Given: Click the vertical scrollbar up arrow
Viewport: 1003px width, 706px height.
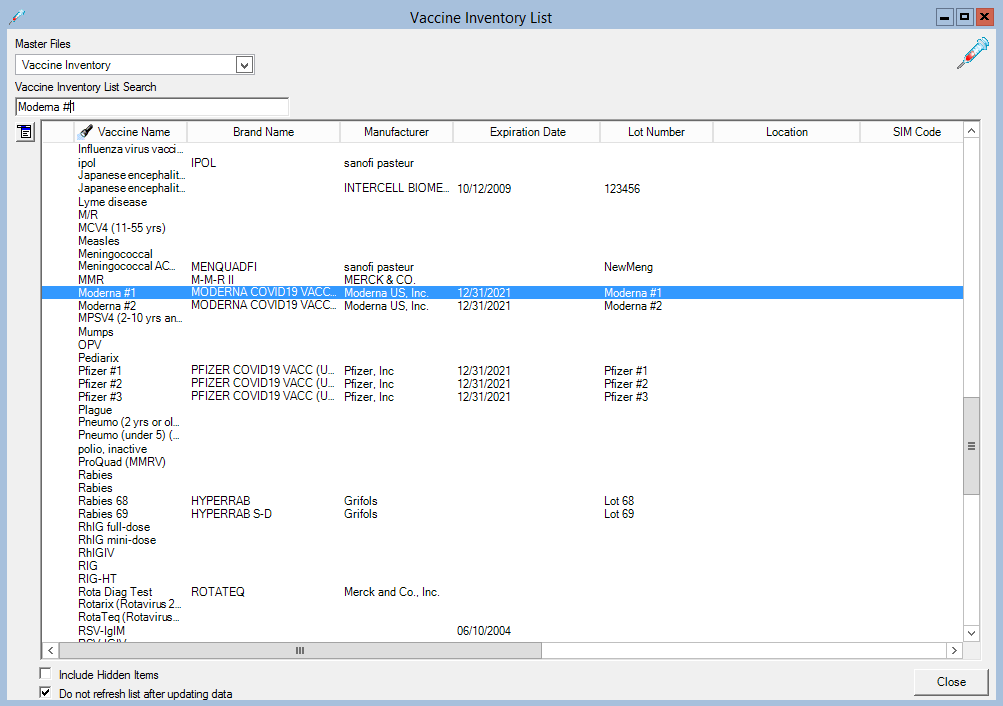Looking at the screenshot, I should tap(971, 131).
